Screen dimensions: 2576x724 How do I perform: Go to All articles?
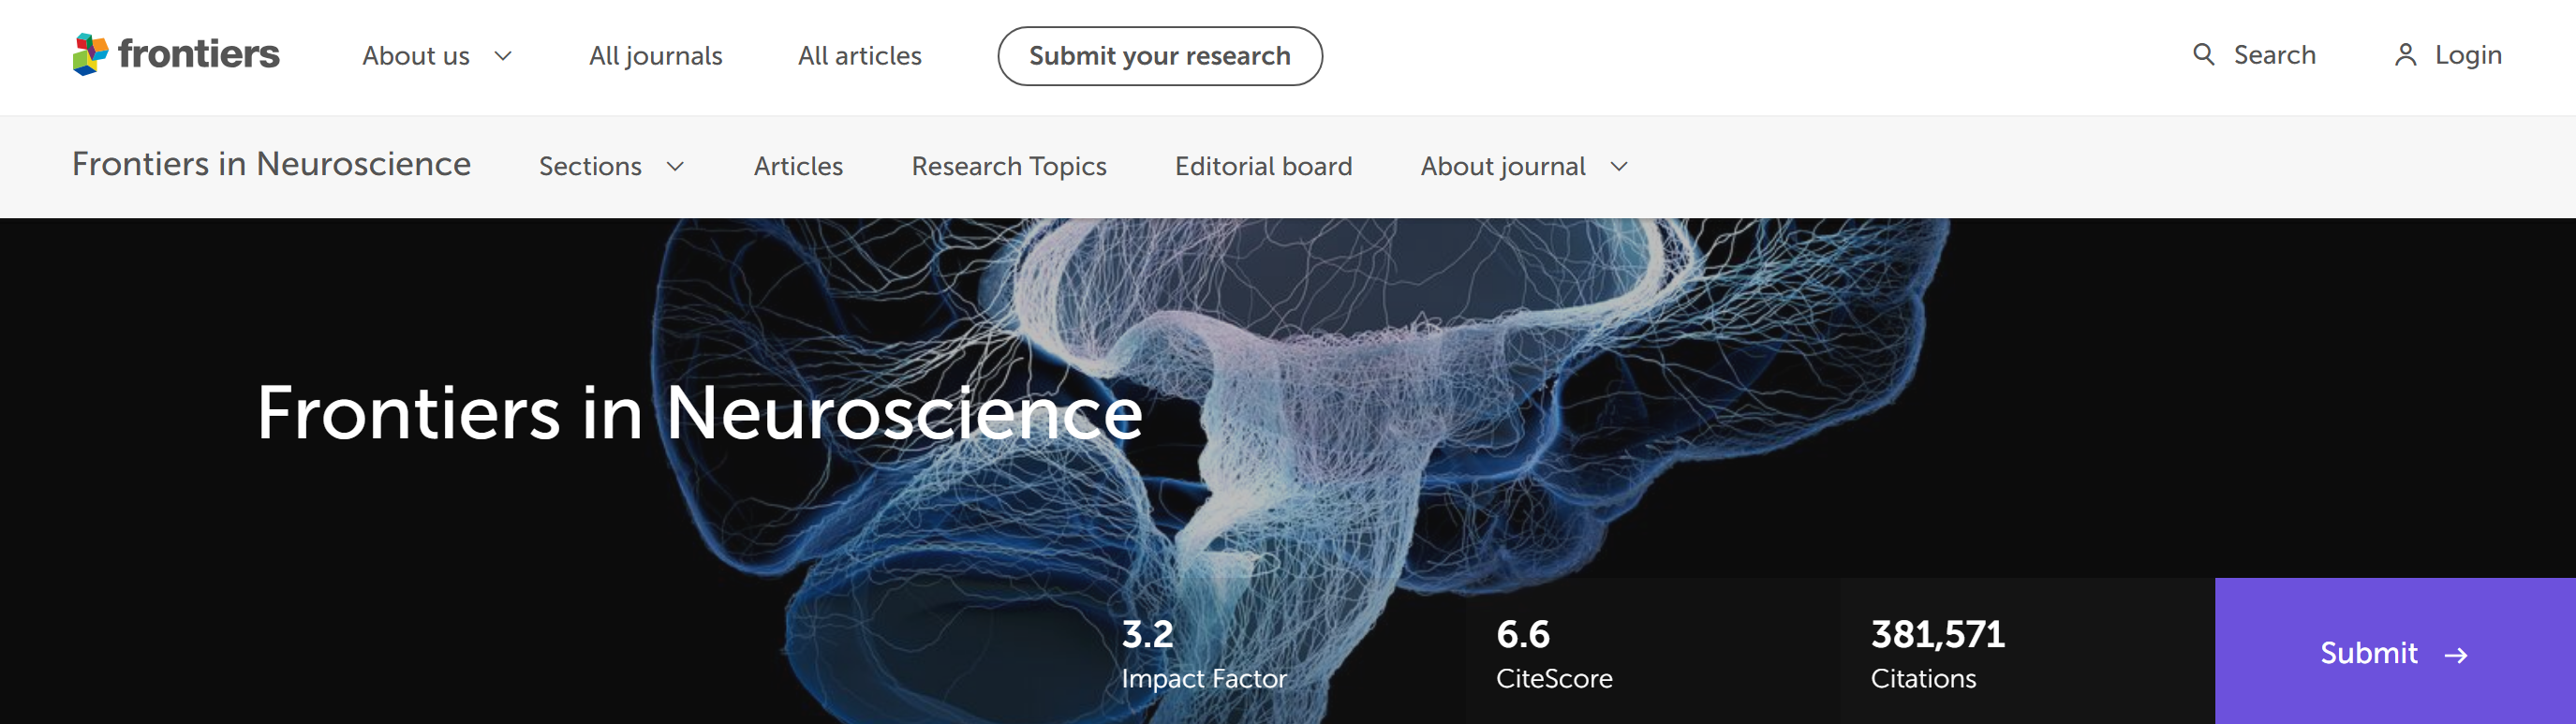point(859,56)
